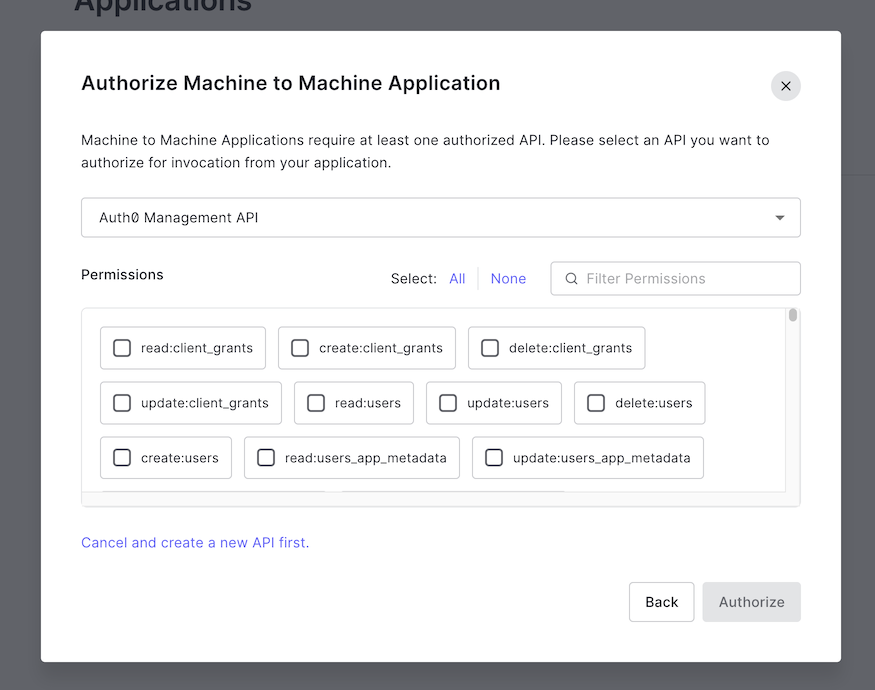The width and height of the screenshot is (875, 690).
Task: Click the Authorize button
Action: (x=751, y=602)
